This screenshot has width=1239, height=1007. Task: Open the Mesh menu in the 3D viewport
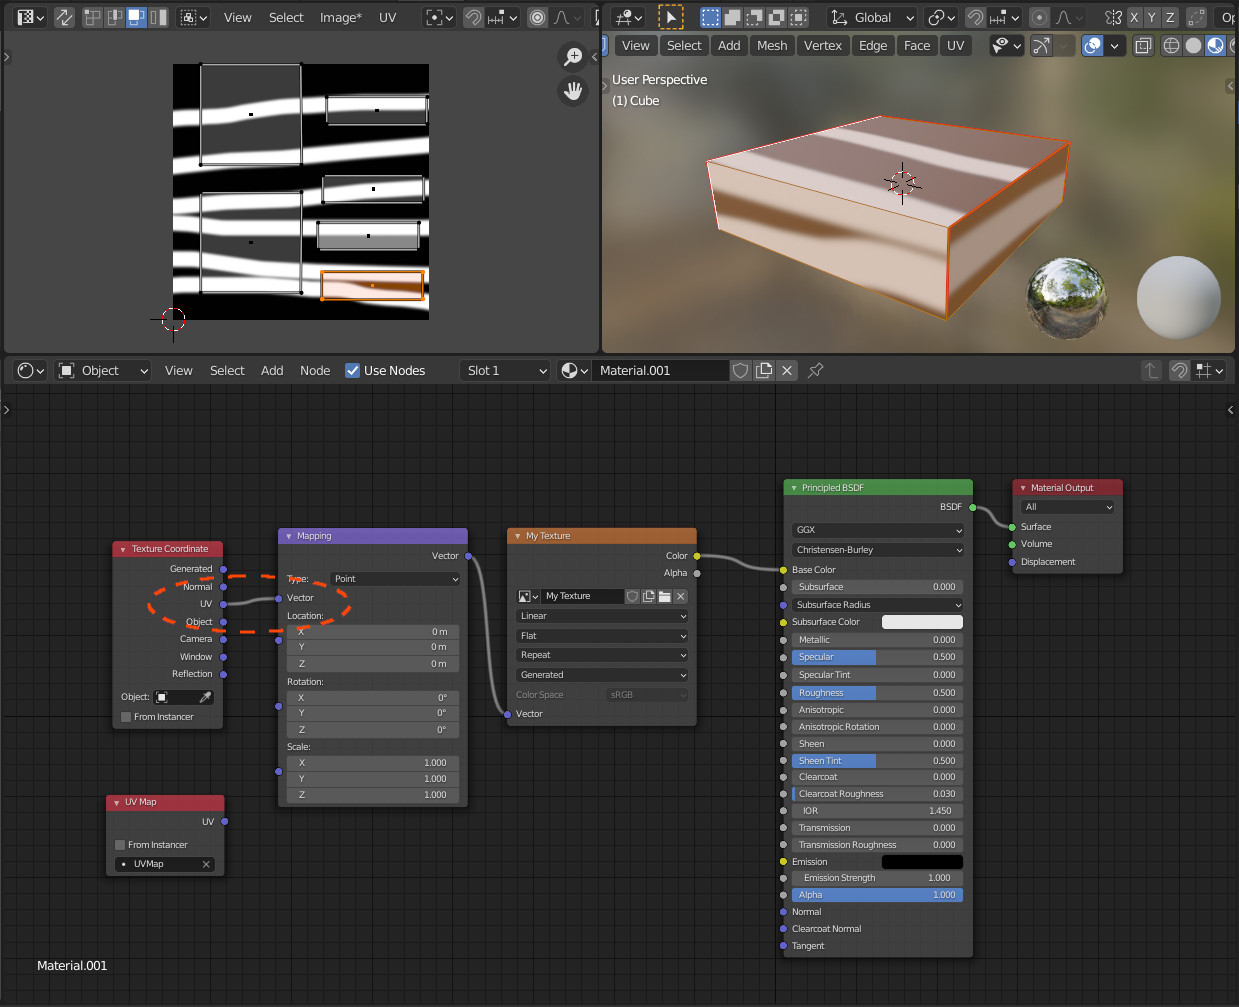[771, 45]
